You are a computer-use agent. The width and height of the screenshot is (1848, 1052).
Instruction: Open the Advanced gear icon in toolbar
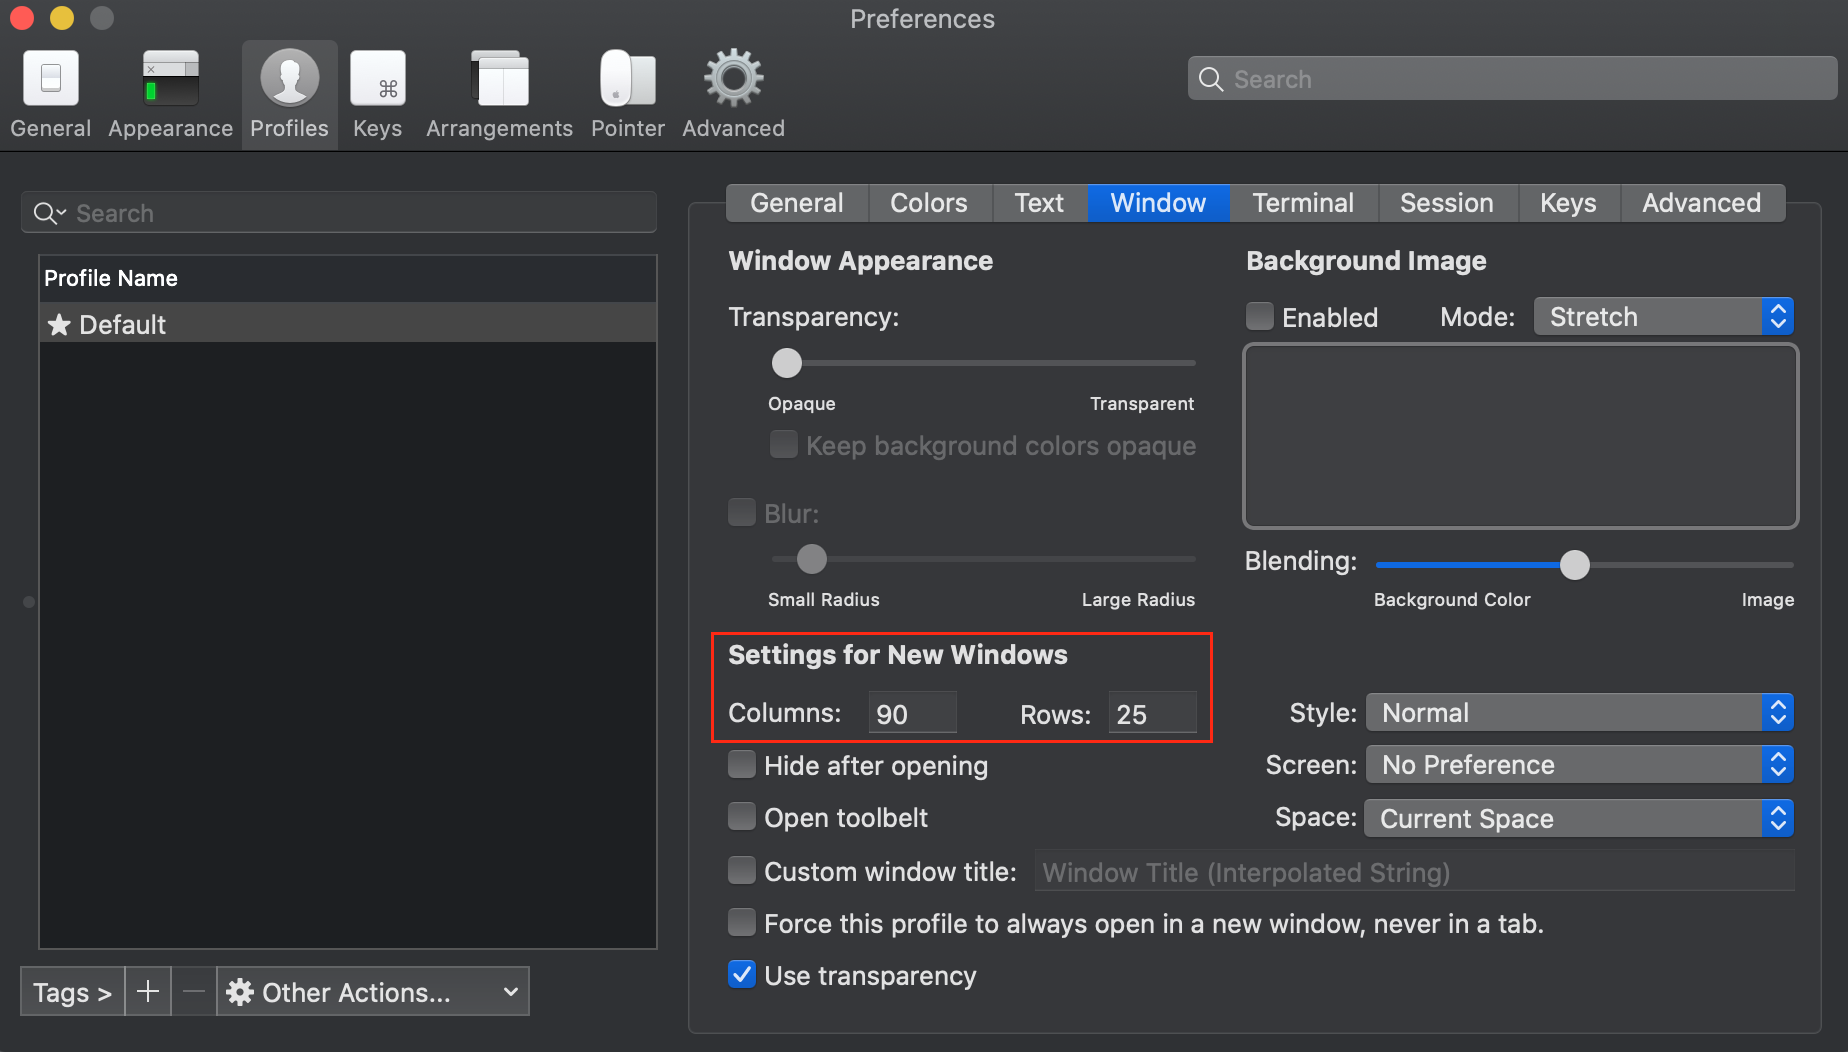point(733,78)
